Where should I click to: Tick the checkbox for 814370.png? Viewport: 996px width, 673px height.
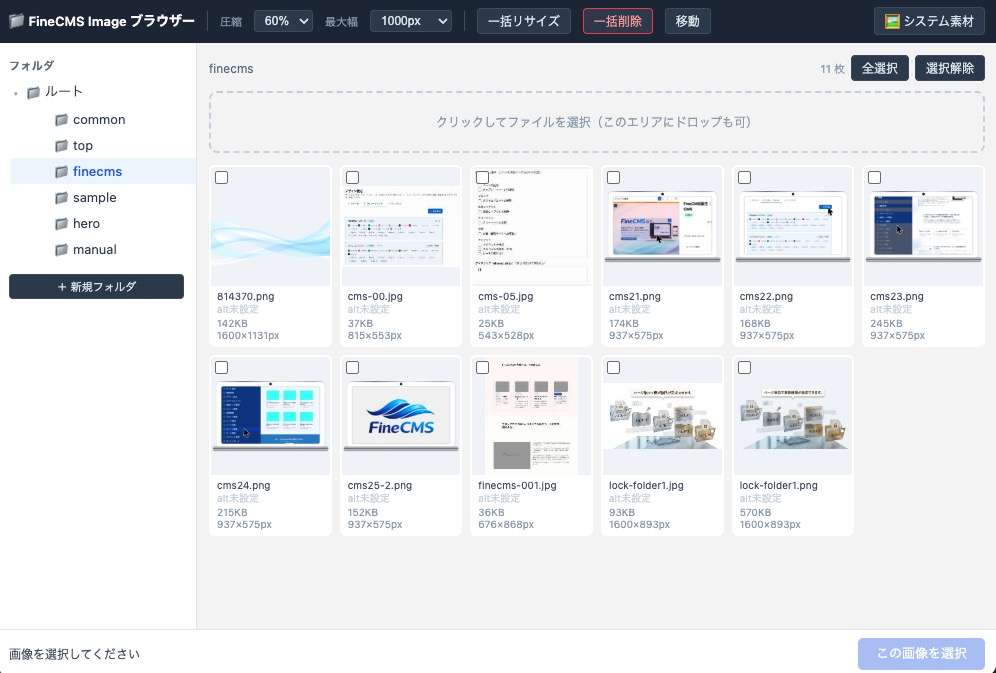pyautogui.click(x=222, y=178)
